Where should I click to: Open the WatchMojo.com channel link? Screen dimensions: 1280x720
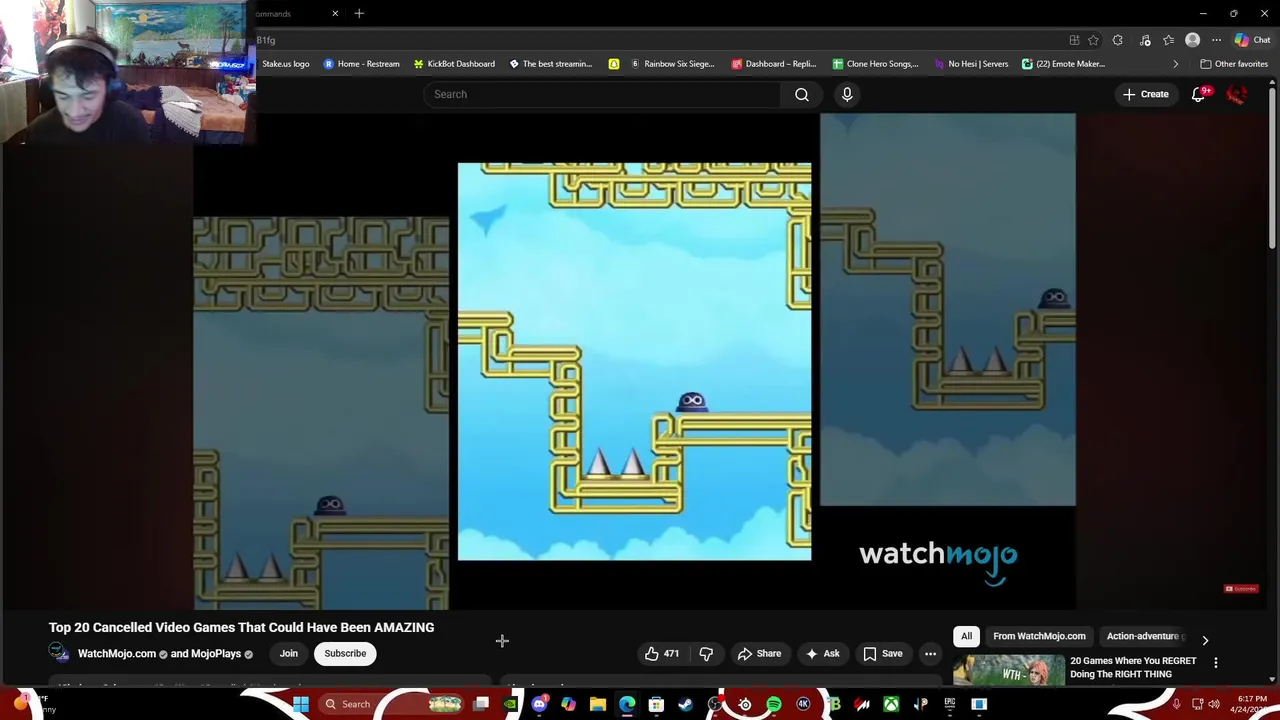point(117,654)
